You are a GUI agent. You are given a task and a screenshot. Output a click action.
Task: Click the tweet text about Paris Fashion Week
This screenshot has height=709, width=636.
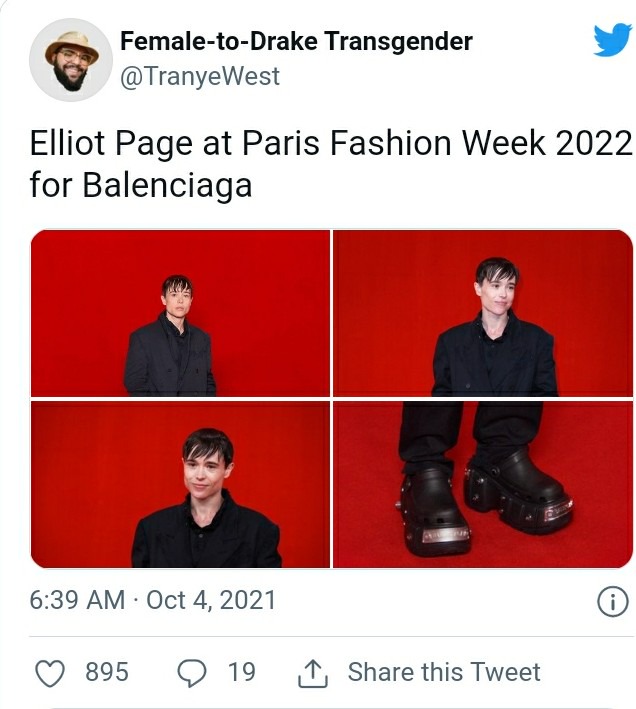pyautogui.click(x=331, y=164)
